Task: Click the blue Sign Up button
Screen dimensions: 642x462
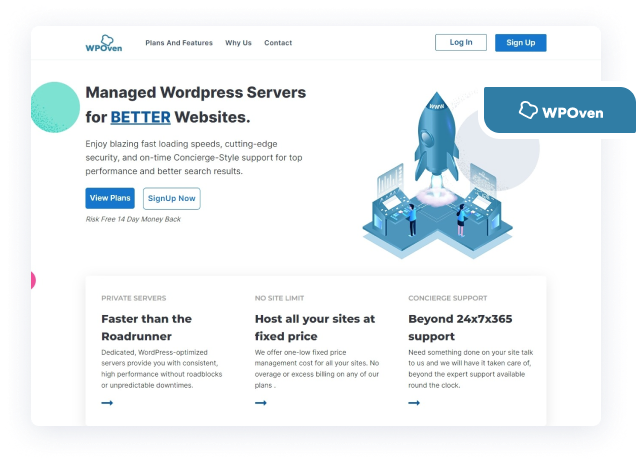Action: [x=520, y=43]
